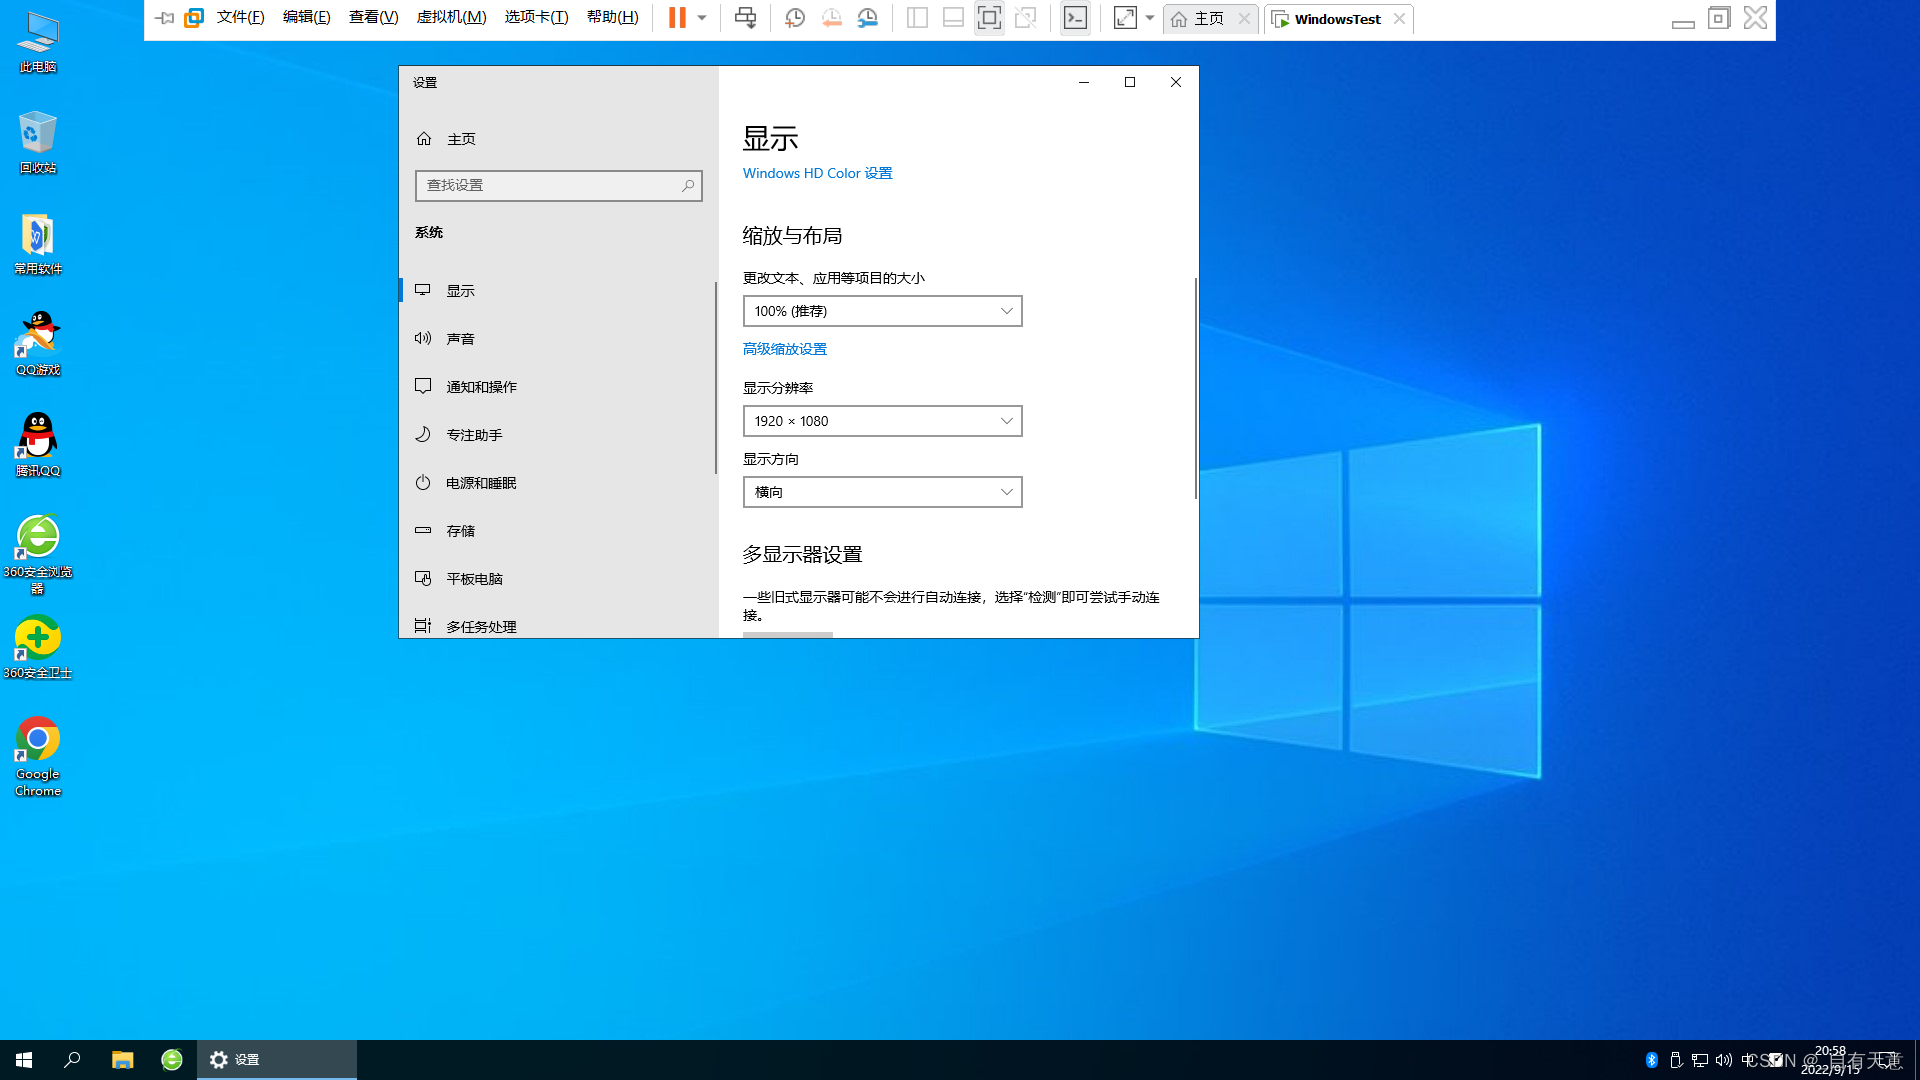Click the settings content vertical scrollbar
Image resolution: width=1920 pixels, height=1080 pixels.
coord(1196,389)
